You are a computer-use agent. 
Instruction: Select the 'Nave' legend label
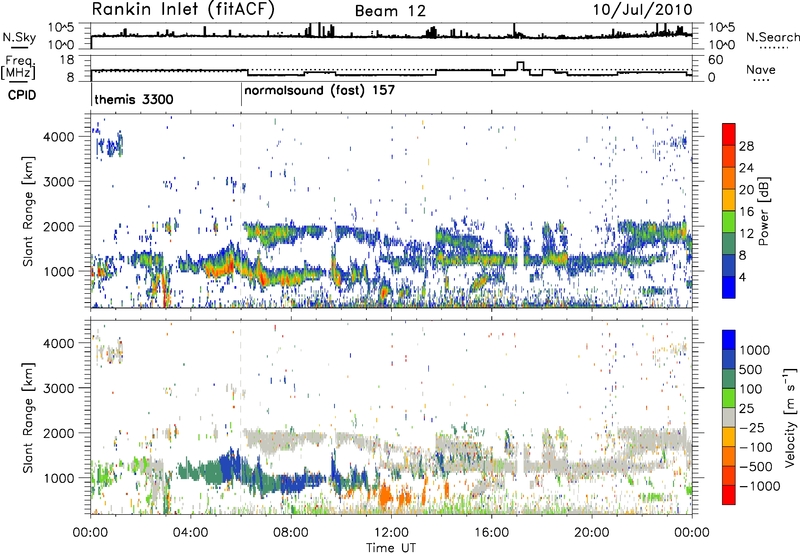761,69
